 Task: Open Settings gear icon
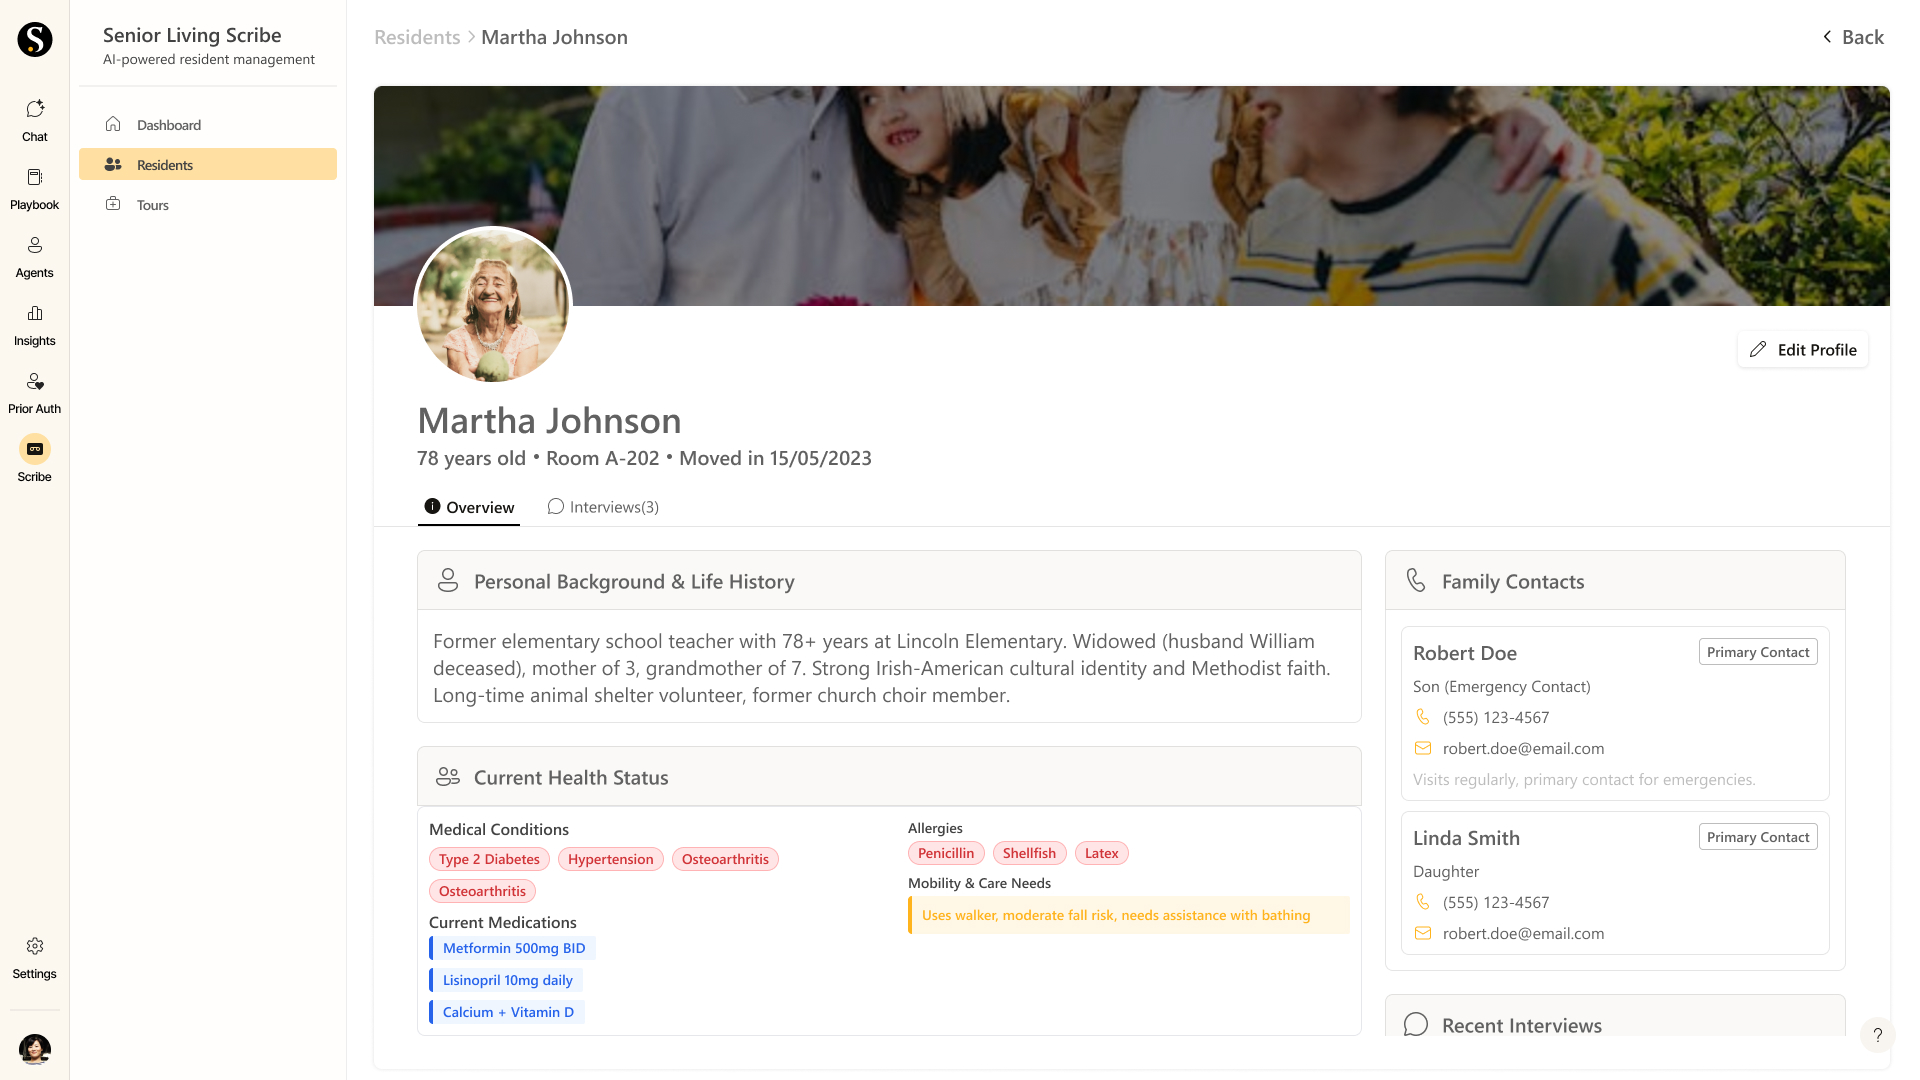pos(35,946)
